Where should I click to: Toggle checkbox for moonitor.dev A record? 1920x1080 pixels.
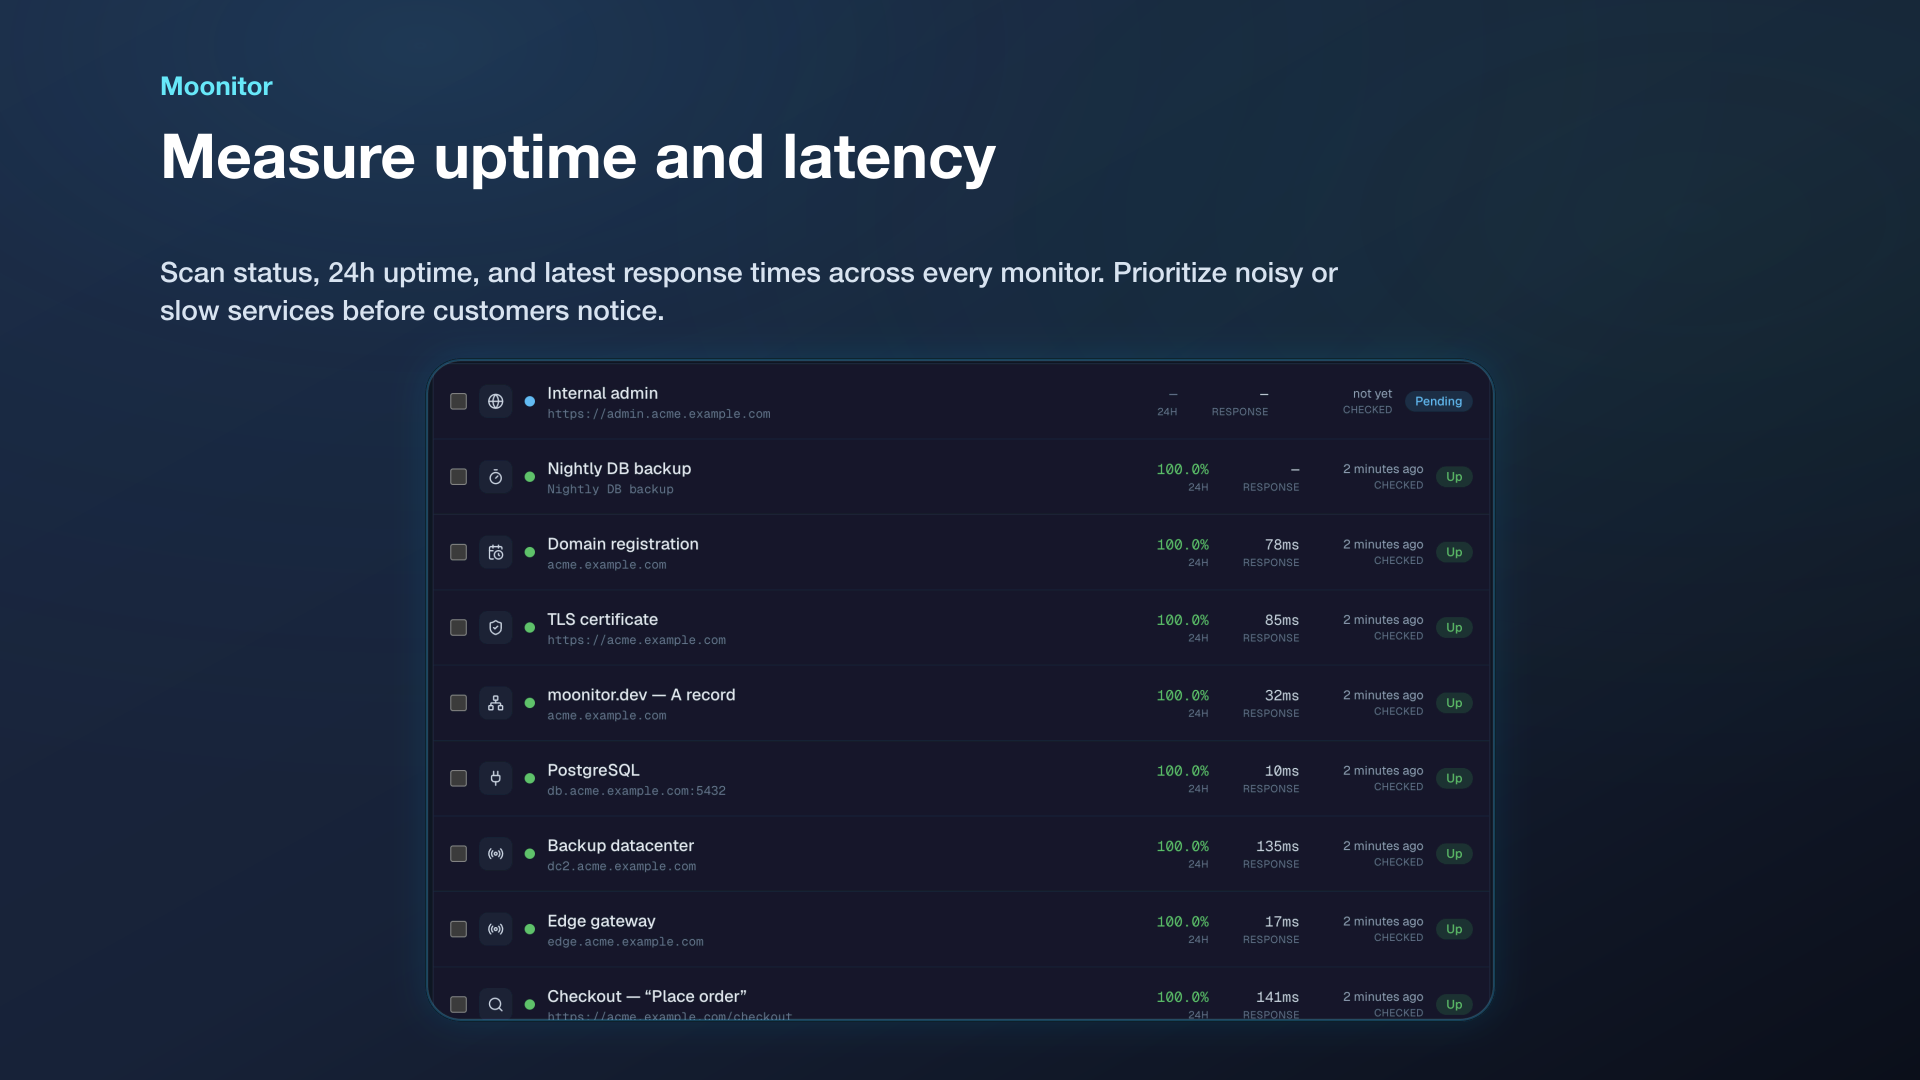click(x=458, y=703)
